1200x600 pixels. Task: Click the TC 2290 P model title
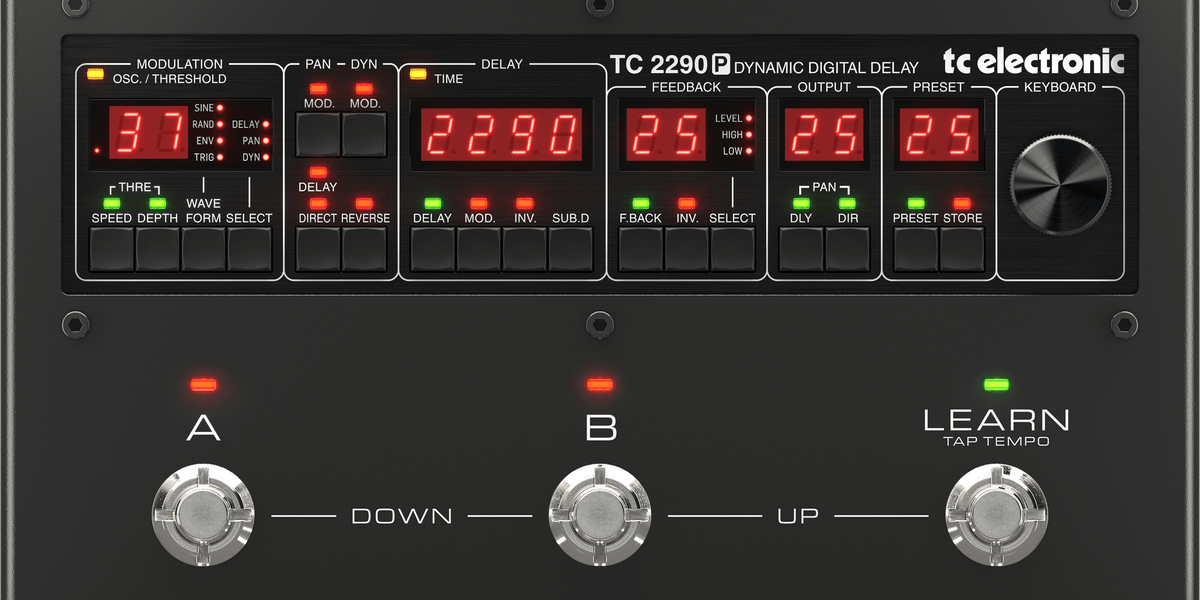click(x=670, y=65)
